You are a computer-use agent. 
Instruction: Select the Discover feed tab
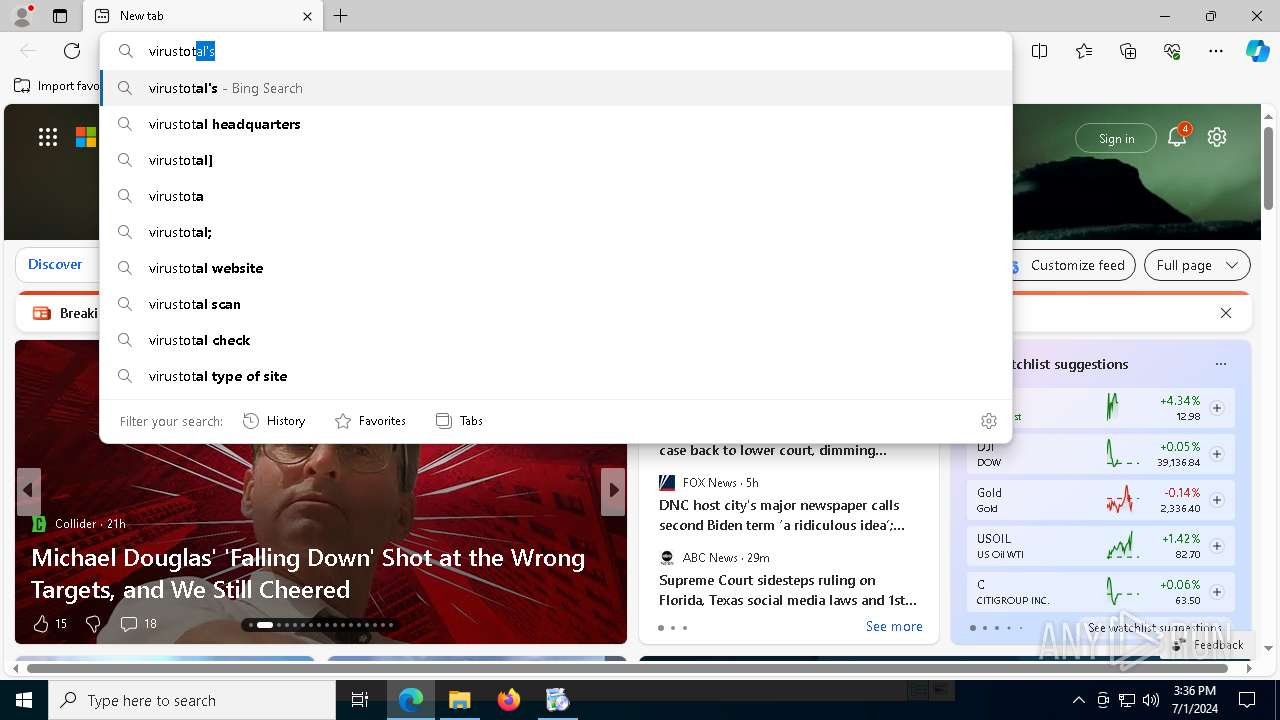(55, 264)
